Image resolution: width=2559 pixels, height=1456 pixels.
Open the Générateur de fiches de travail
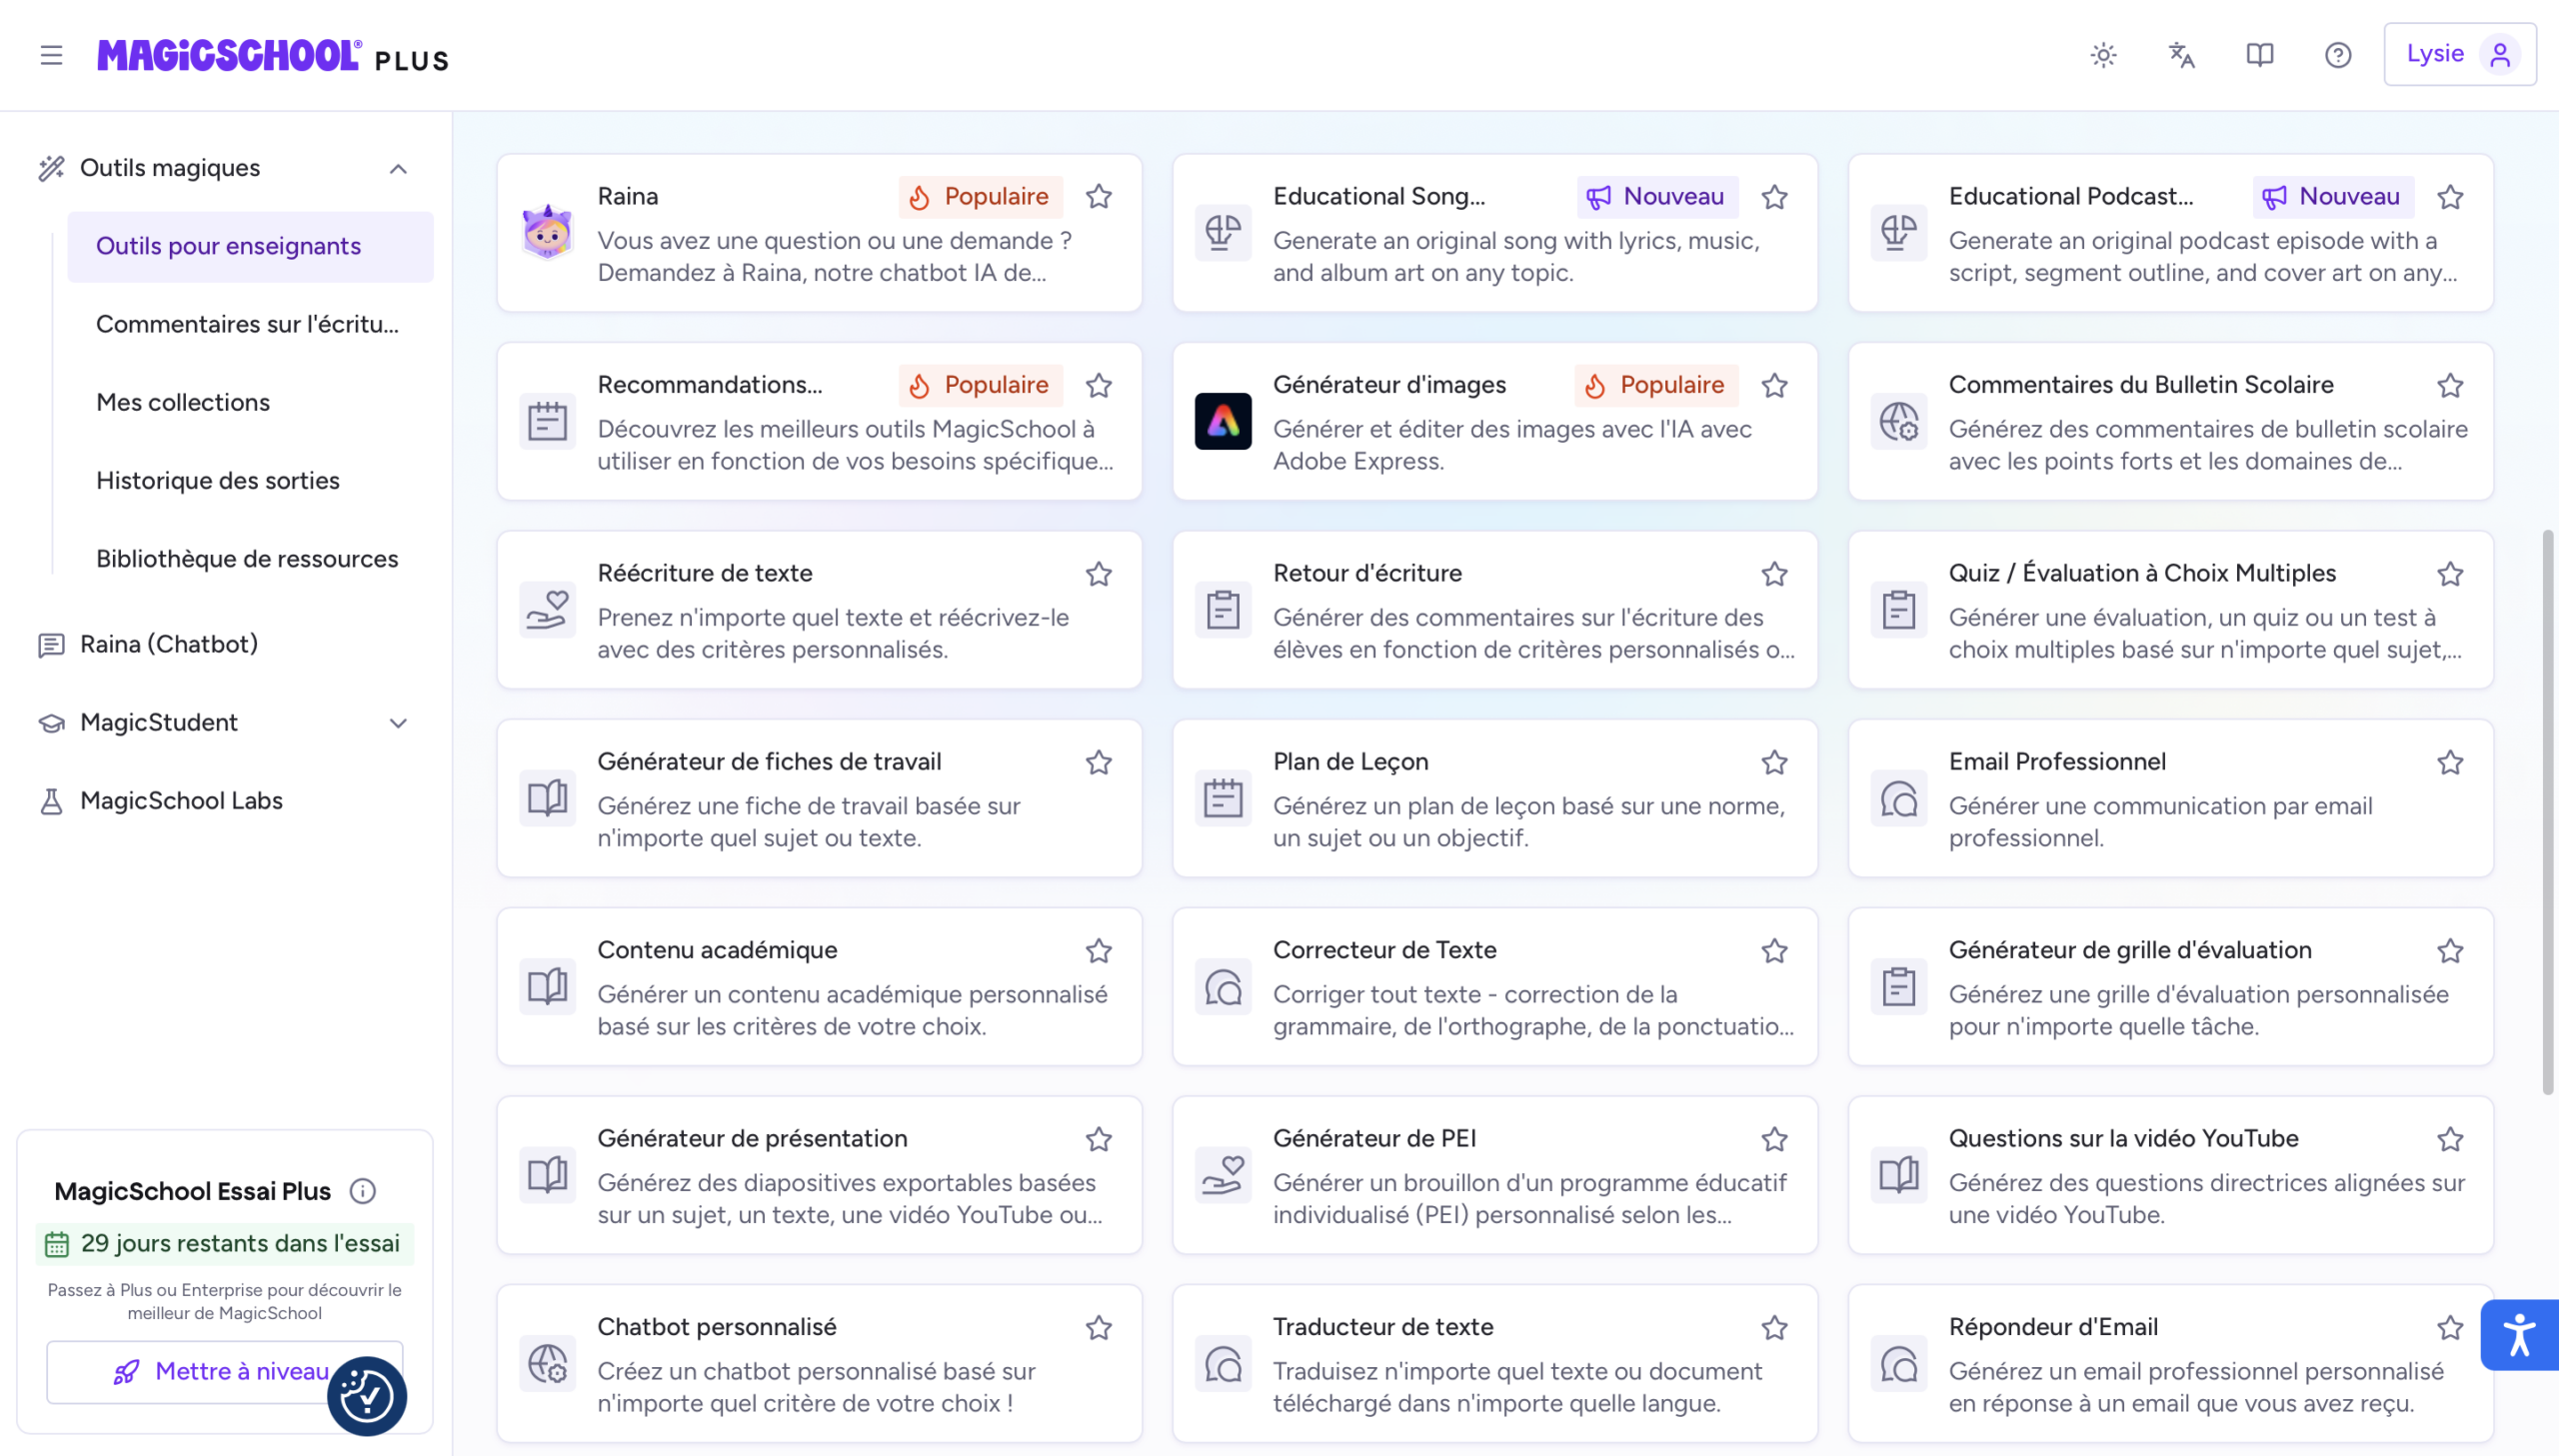pos(819,798)
